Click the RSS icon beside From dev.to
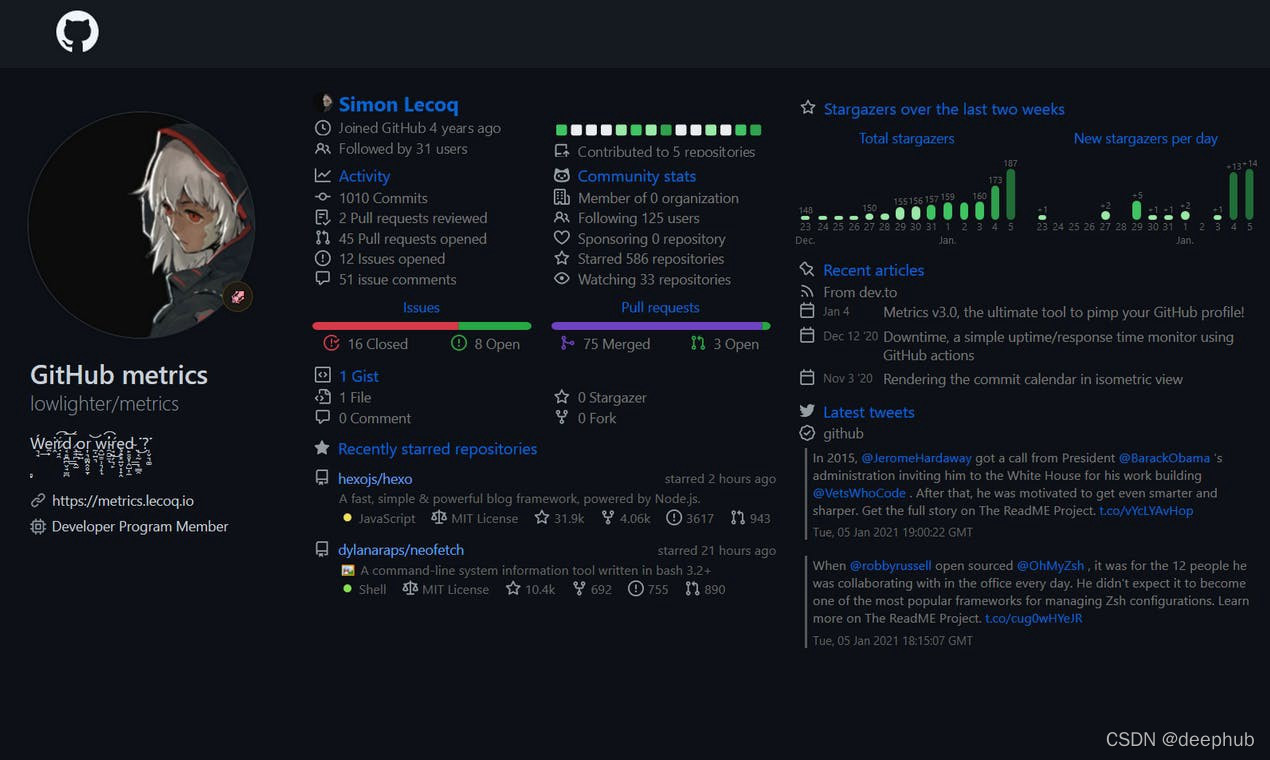This screenshot has width=1270, height=760. pyautogui.click(x=808, y=292)
